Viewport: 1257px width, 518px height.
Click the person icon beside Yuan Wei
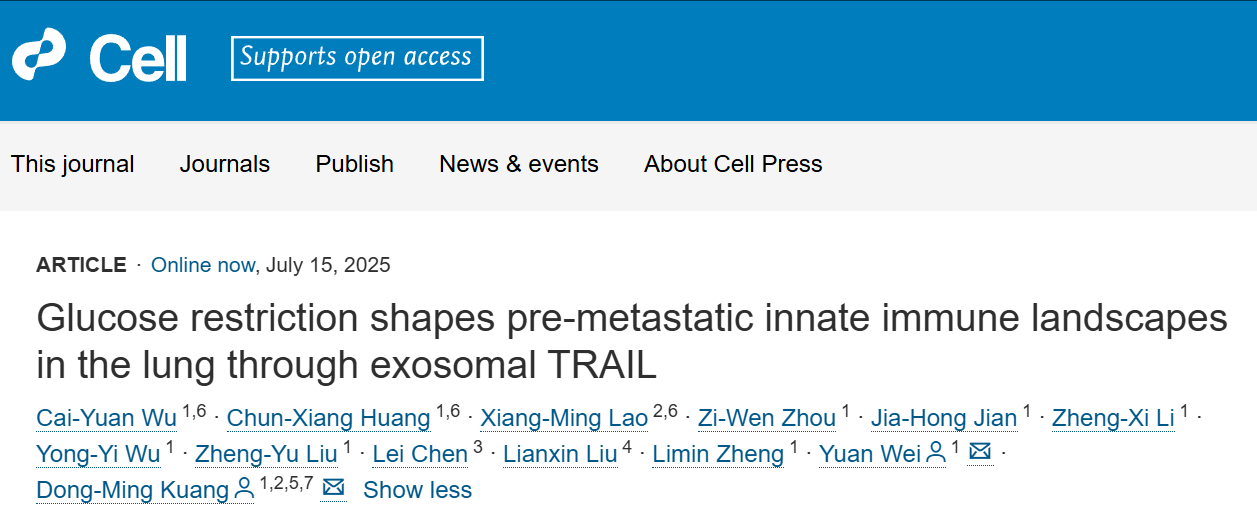[936, 454]
